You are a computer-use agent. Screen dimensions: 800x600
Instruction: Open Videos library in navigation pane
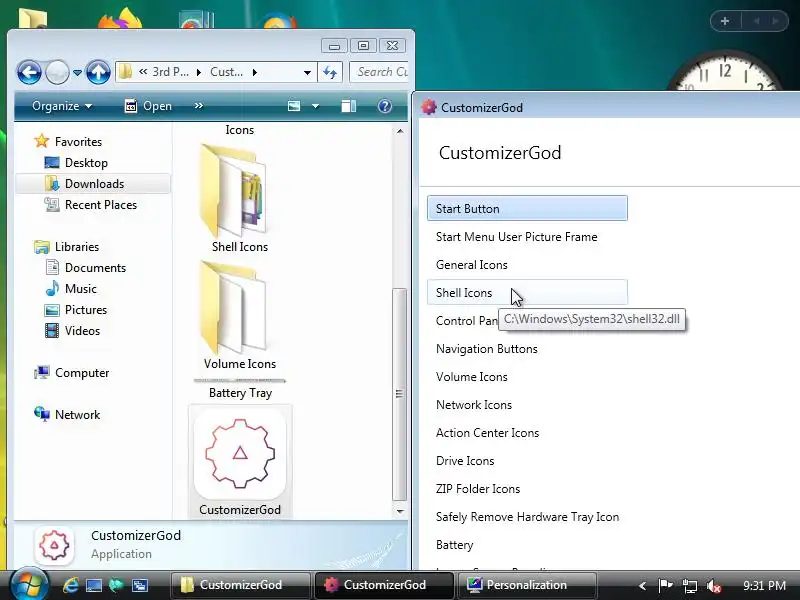pos(72,331)
